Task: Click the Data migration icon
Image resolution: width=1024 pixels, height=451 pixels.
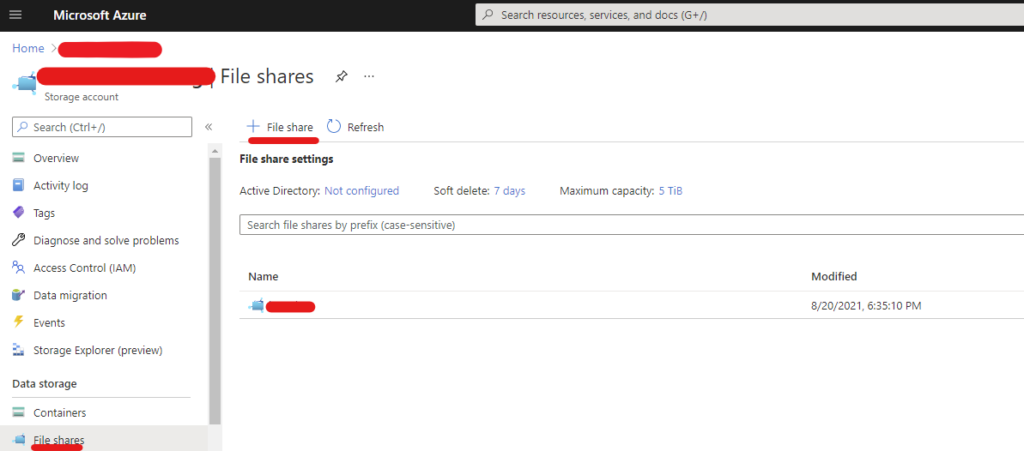Action: [19, 295]
